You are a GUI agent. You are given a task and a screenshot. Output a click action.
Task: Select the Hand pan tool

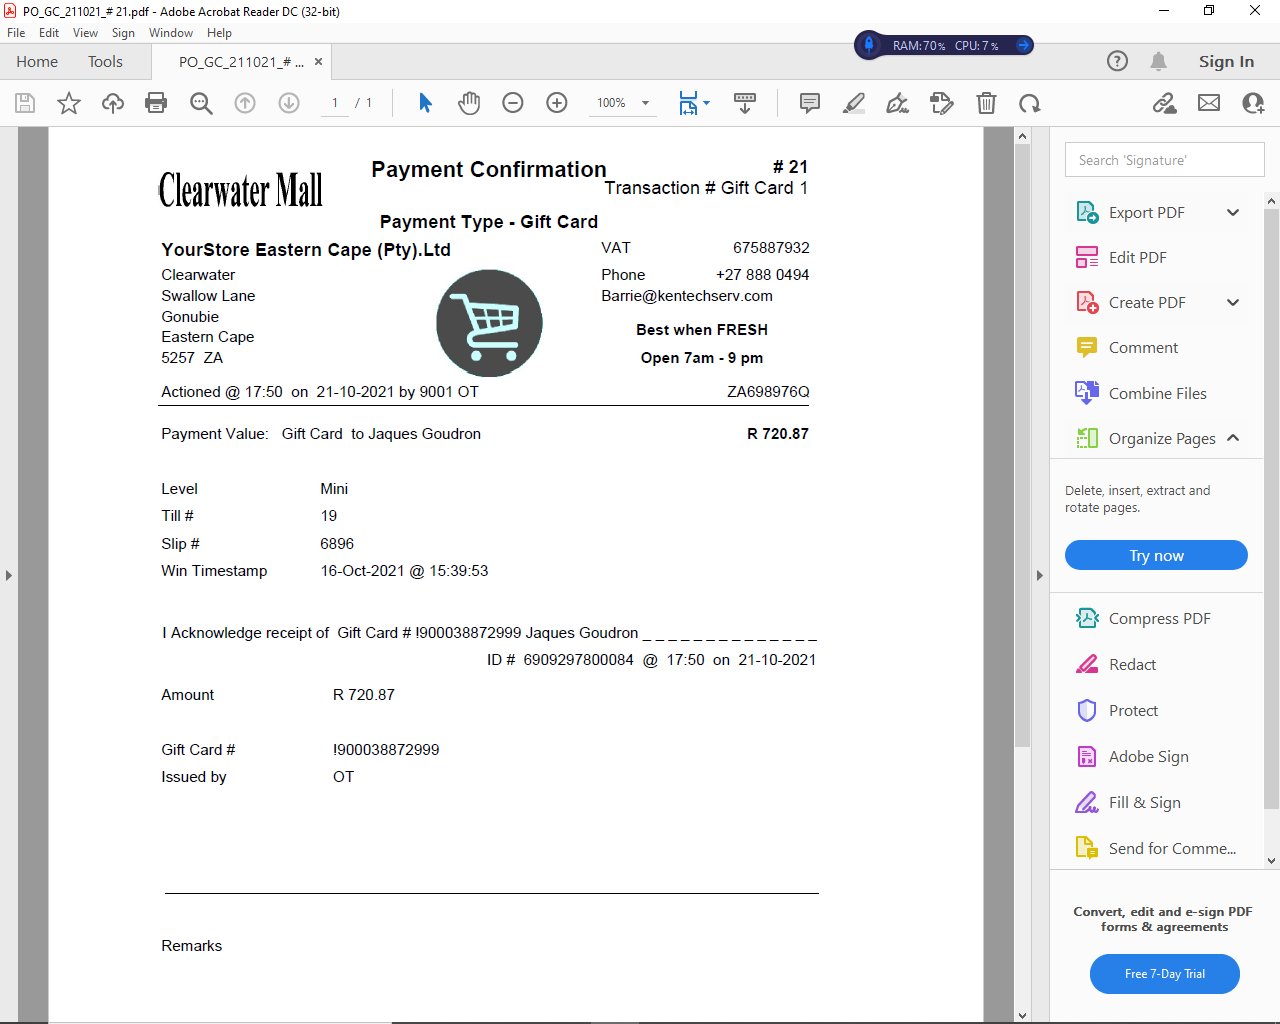point(469,103)
